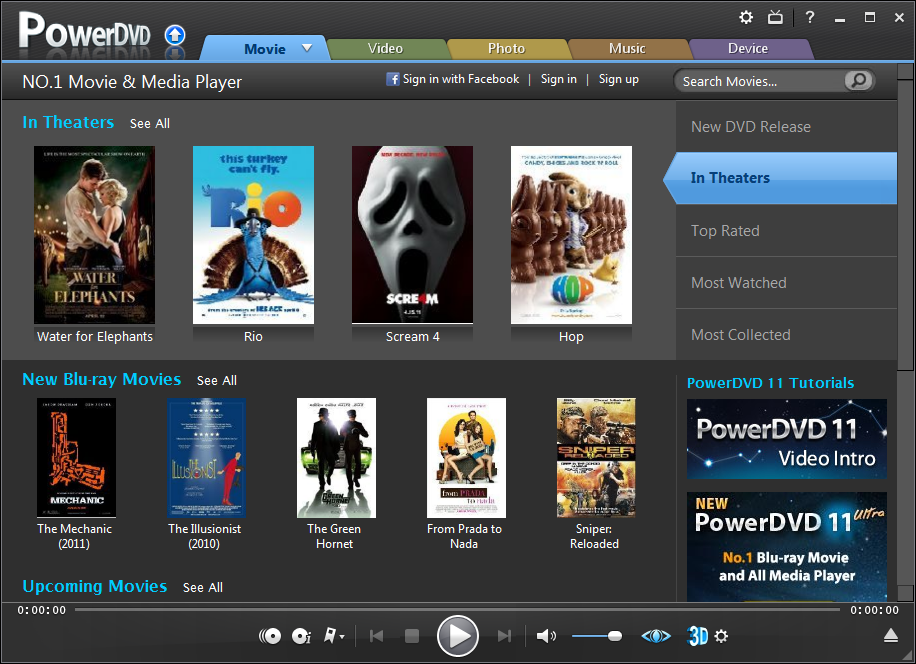916x664 pixels.
Task: Open the Hop movie poster
Action: pyautogui.click(x=571, y=235)
